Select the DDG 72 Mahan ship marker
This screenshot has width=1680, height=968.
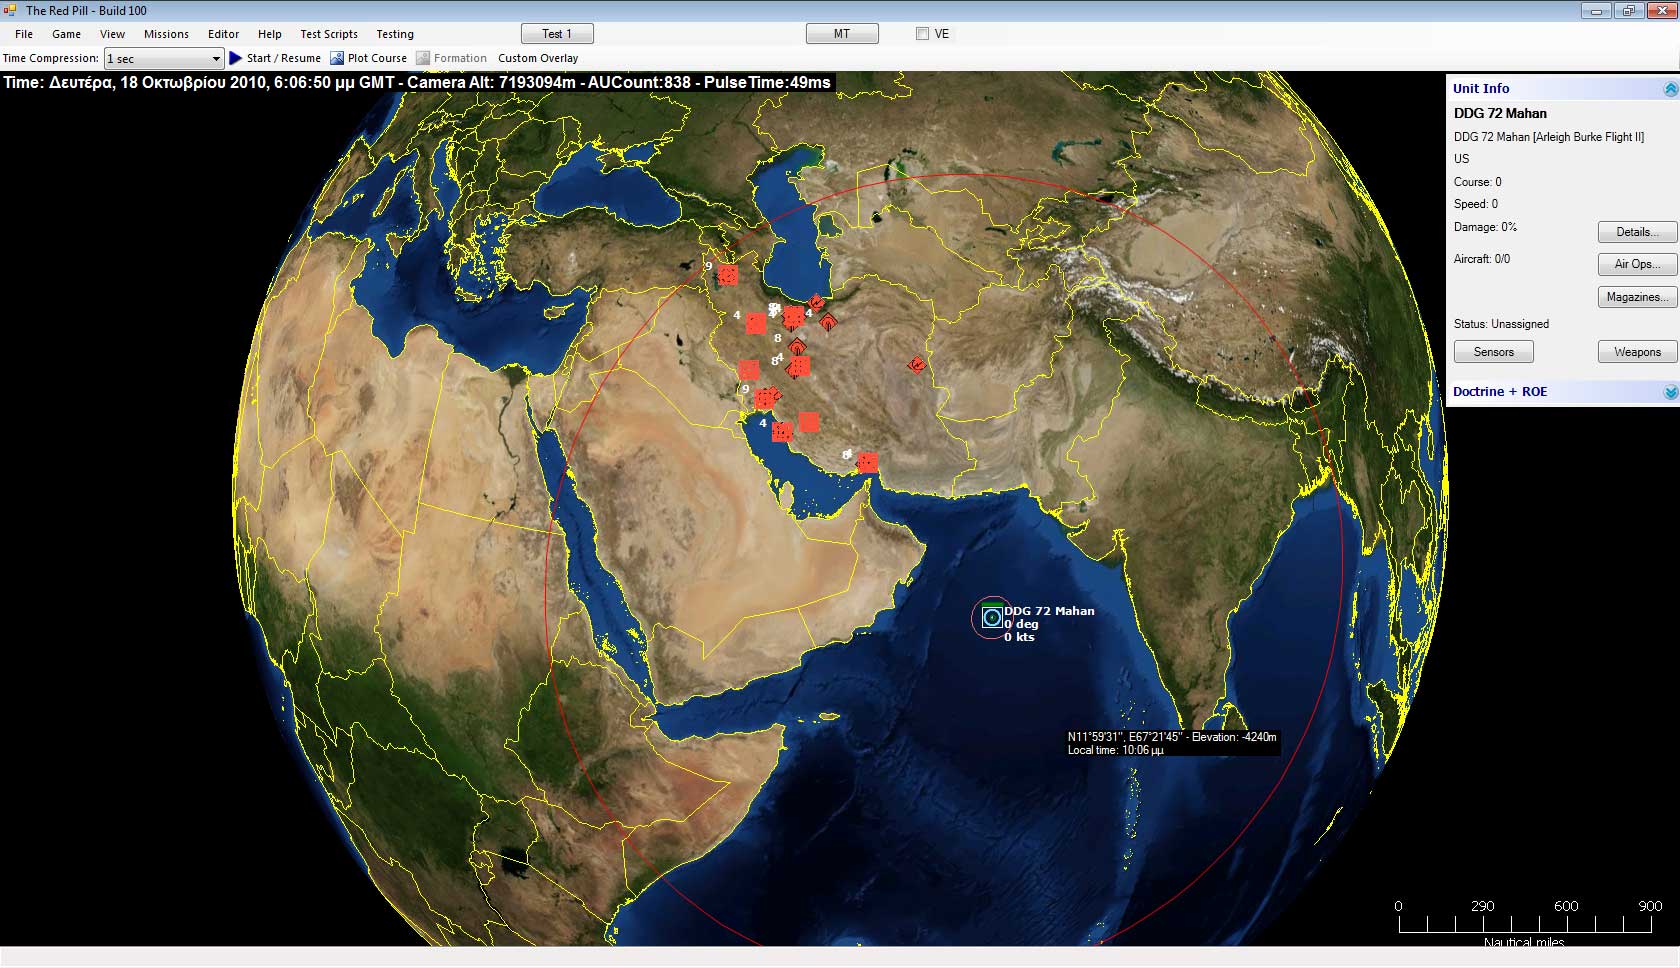pos(992,618)
